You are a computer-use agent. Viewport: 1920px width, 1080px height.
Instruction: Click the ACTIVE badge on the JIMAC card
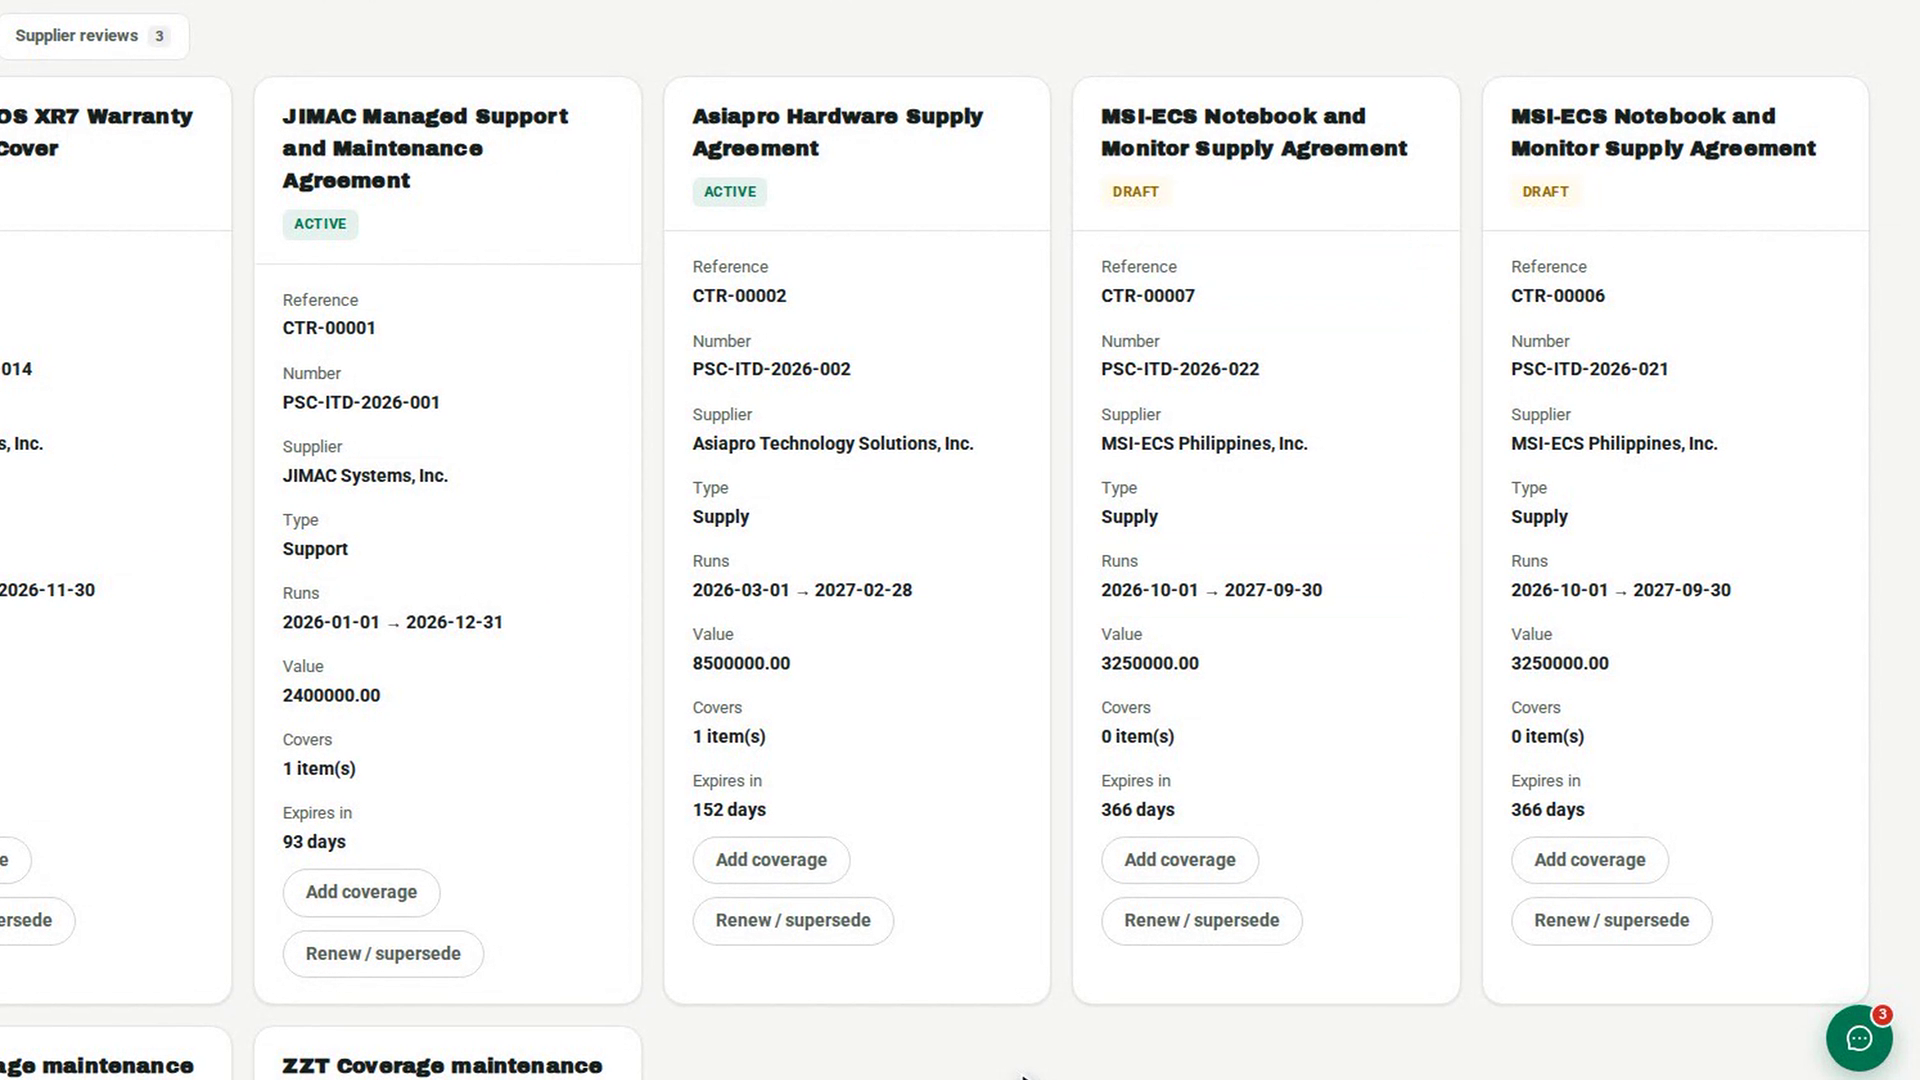point(320,224)
